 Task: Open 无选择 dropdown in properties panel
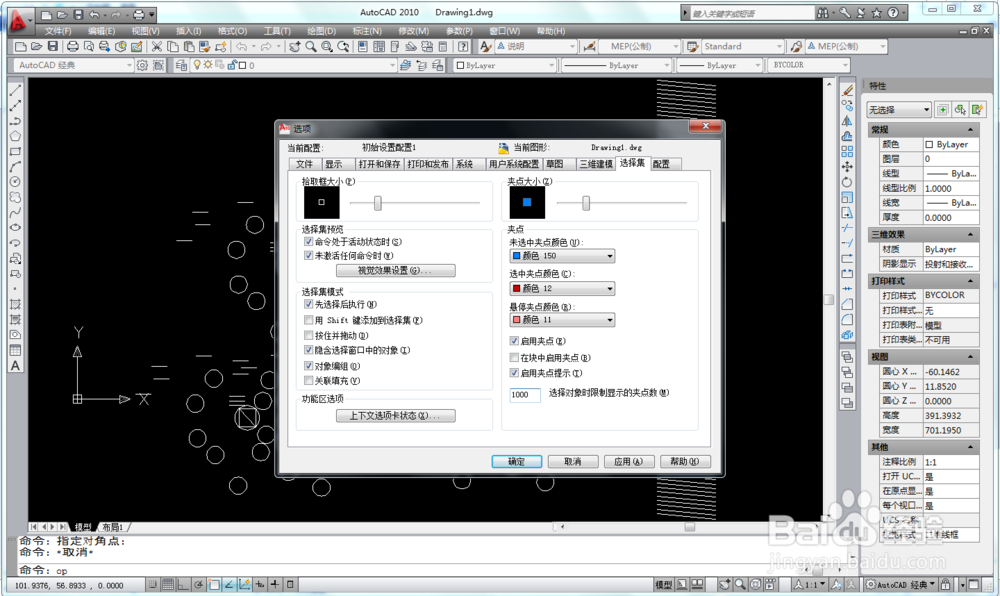coord(899,110)
